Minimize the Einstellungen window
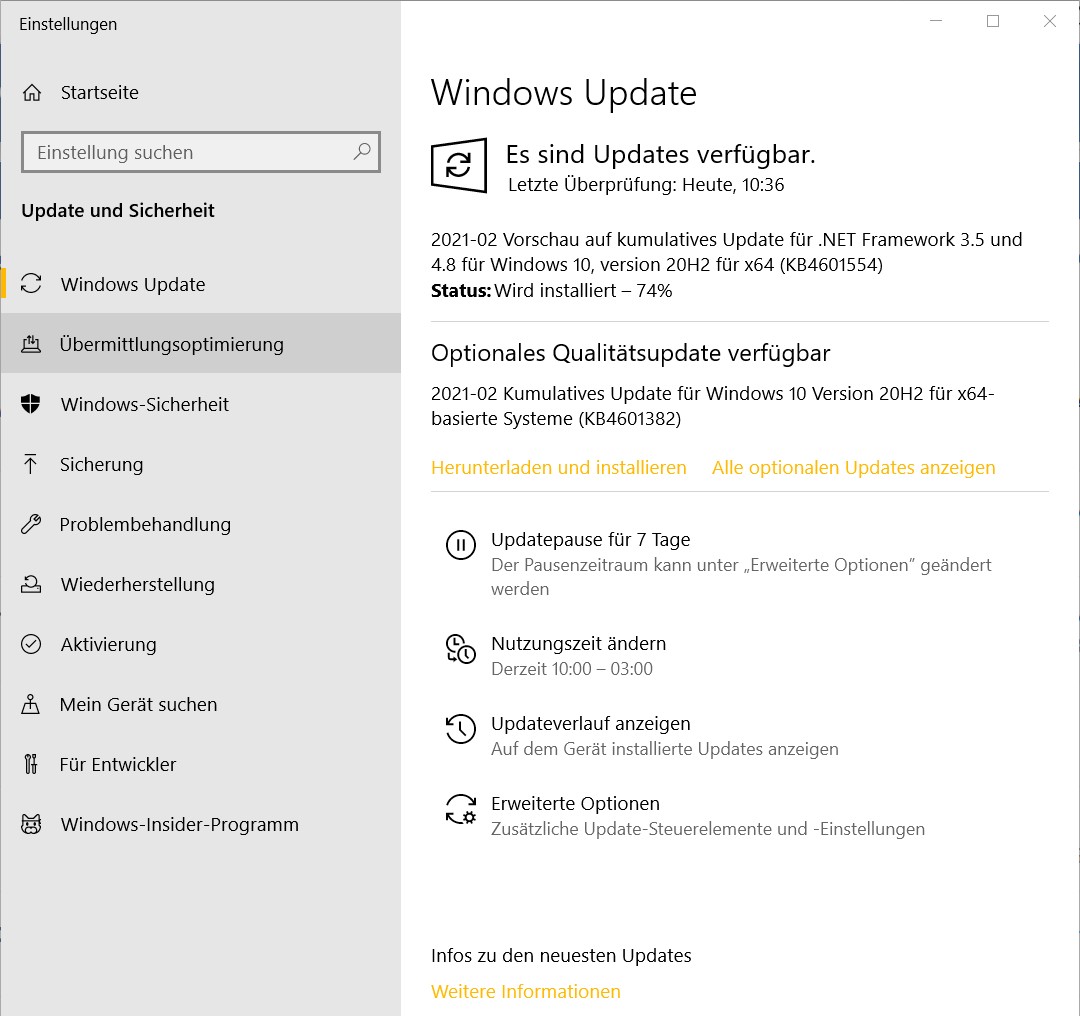Screen dimensions: 1080x1016 (935, 21)
